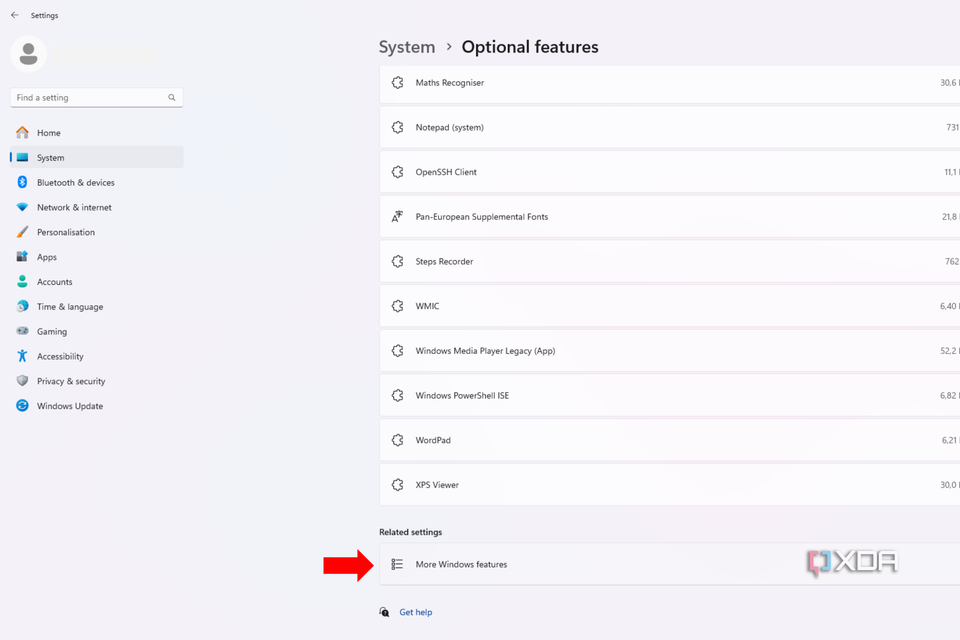This screenshot has width=960, height=640.
Task: Click System in the breadcrumb
Action: coord(407,47)
